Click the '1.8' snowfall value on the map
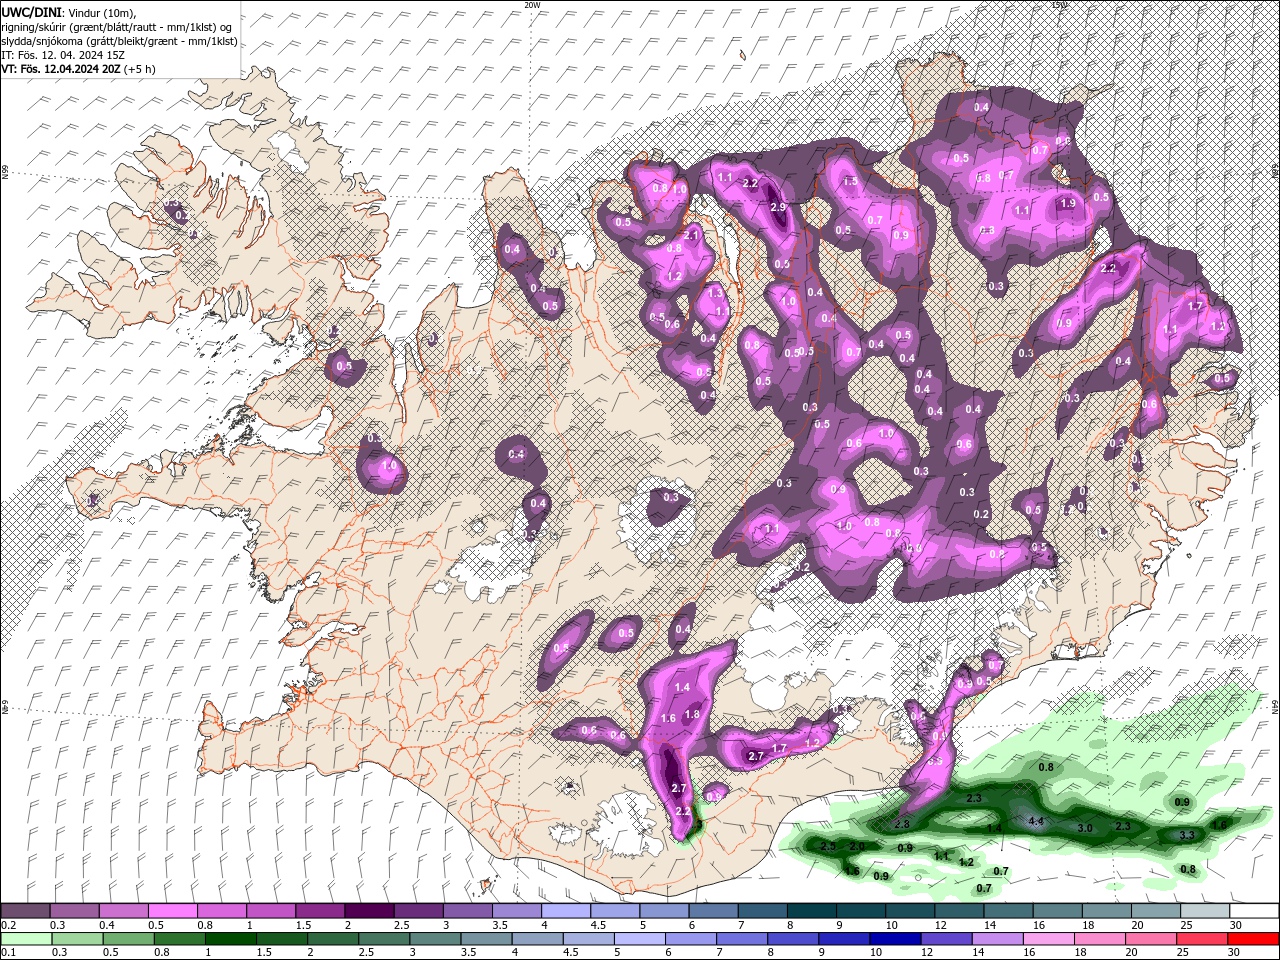The width and height of the screenshot is (1280, 960). 691,714
